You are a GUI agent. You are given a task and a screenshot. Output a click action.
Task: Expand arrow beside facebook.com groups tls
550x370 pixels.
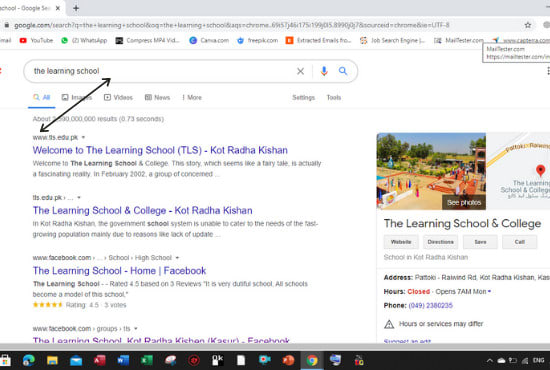pos(136,329)
